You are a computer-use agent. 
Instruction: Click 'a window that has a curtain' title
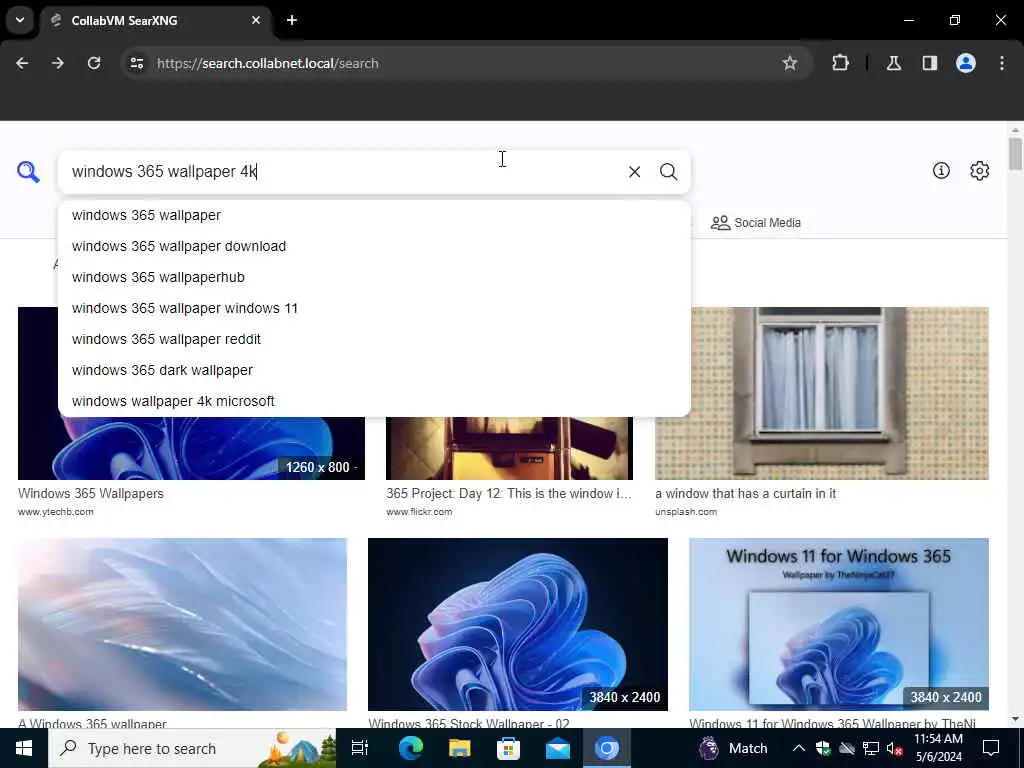pos(745,494)
